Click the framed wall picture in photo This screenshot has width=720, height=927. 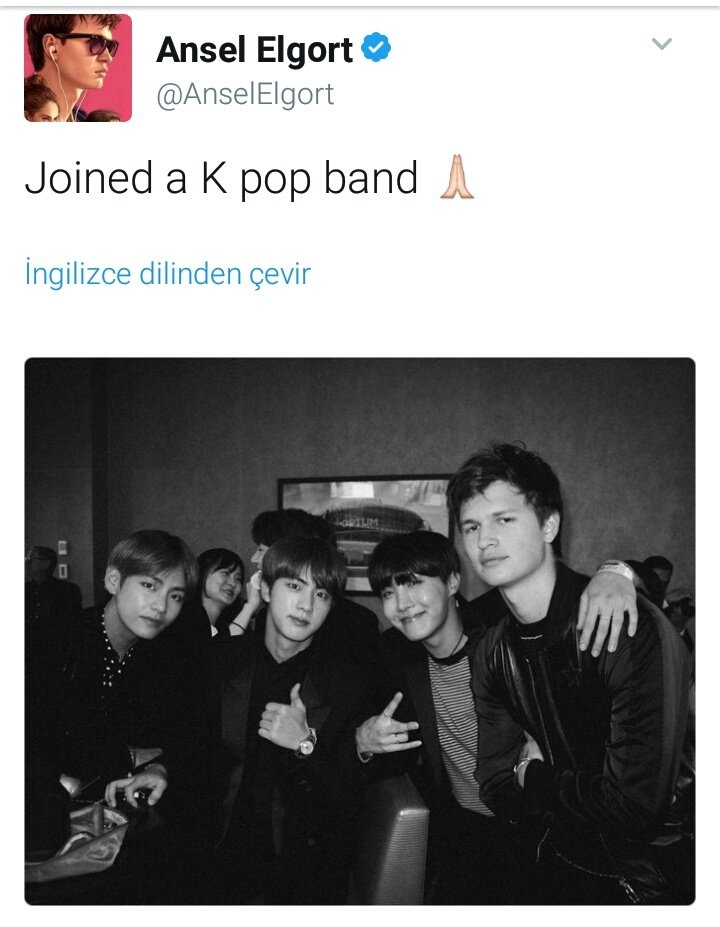[x=367, y=526]
